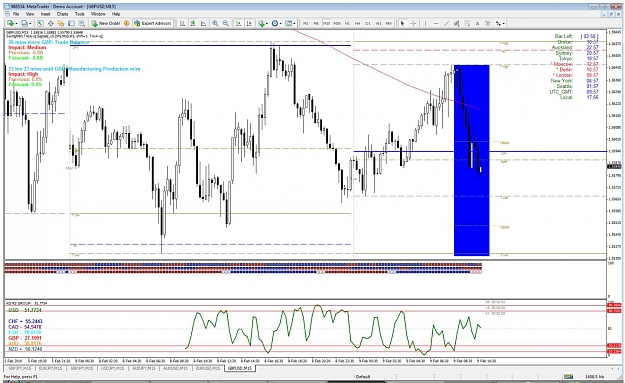Zoom out on the chart
This screenshot has height=383, width=625.
click(225, 23)
